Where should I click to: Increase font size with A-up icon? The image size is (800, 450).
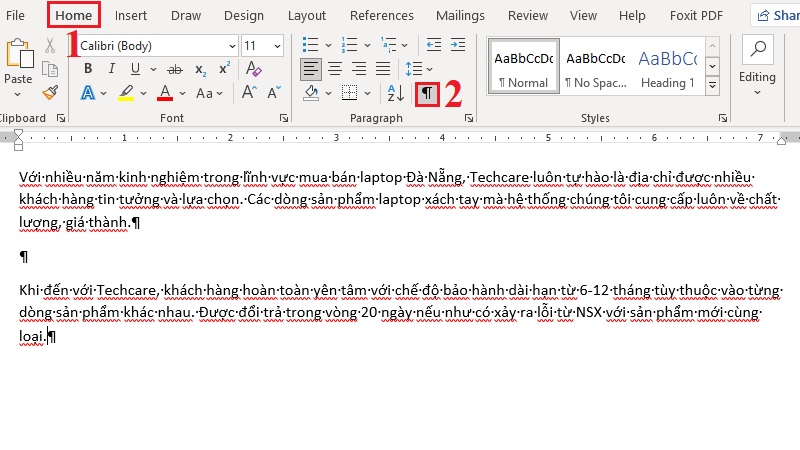249,93
